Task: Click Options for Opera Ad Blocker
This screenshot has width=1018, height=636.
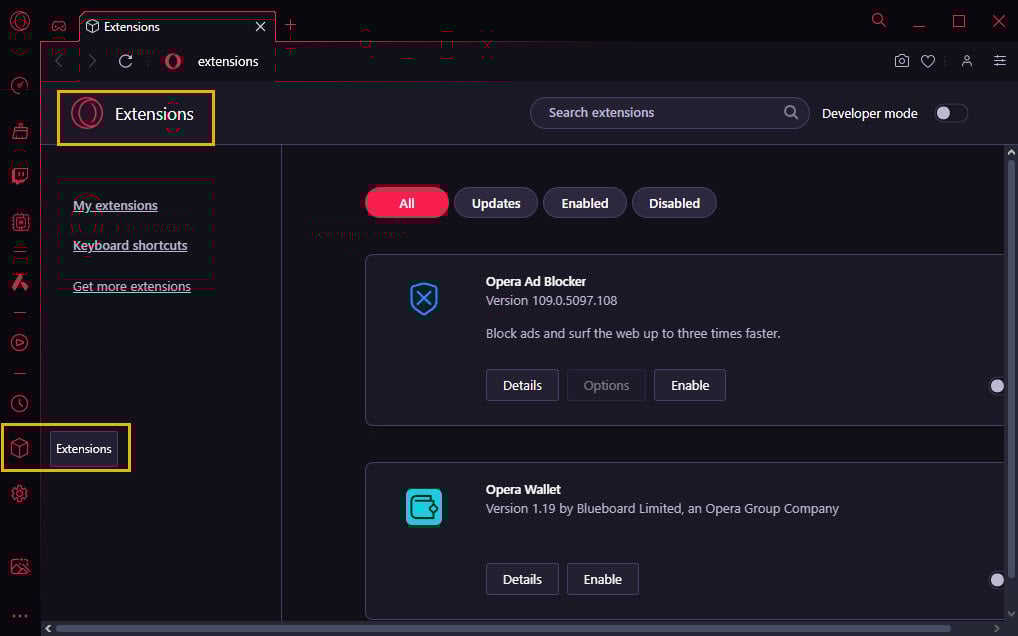Action: [x=606, y=385]
